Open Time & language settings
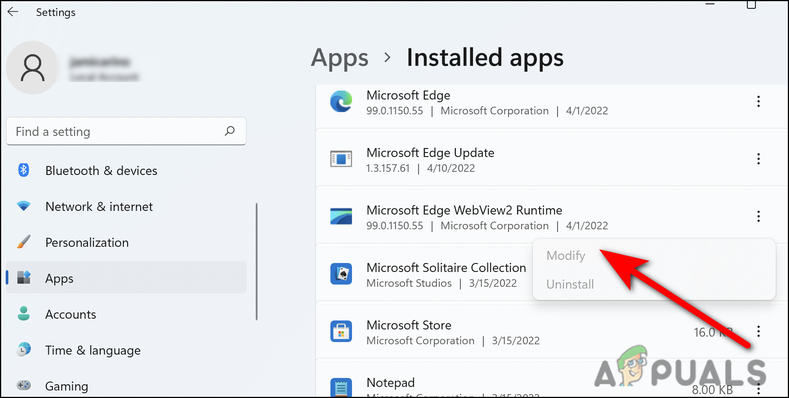 click(93, 350)
